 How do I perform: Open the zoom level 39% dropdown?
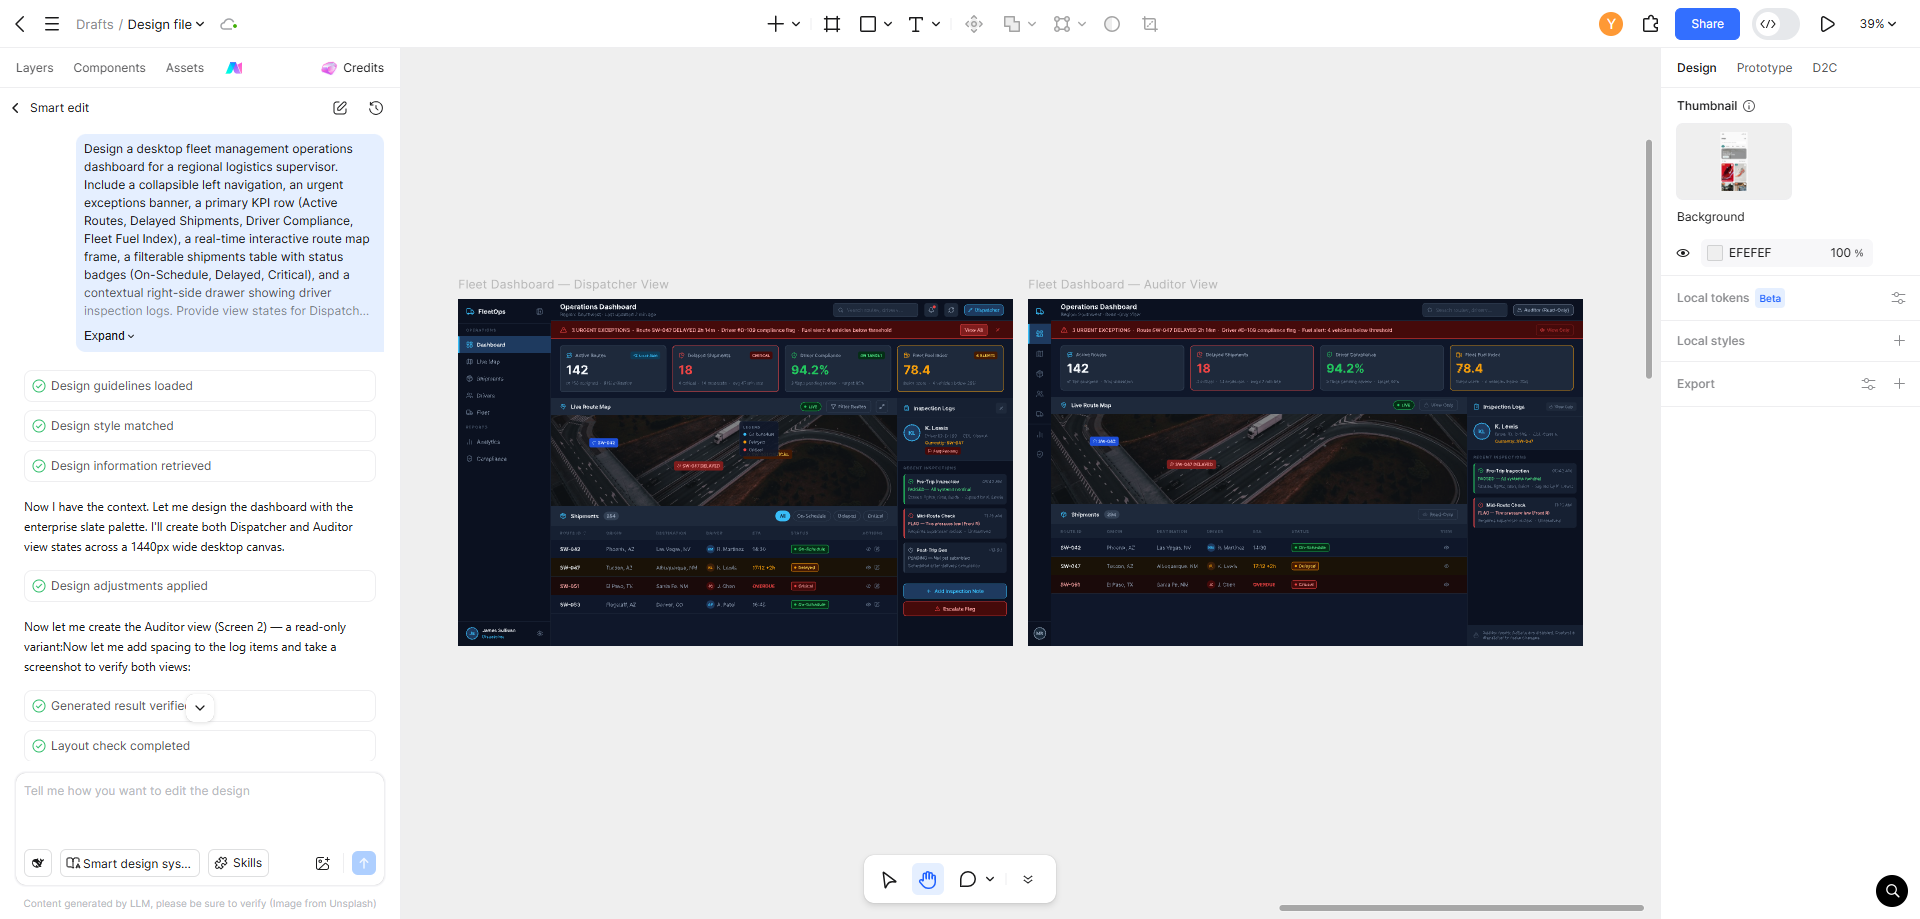click(1878, 24)
